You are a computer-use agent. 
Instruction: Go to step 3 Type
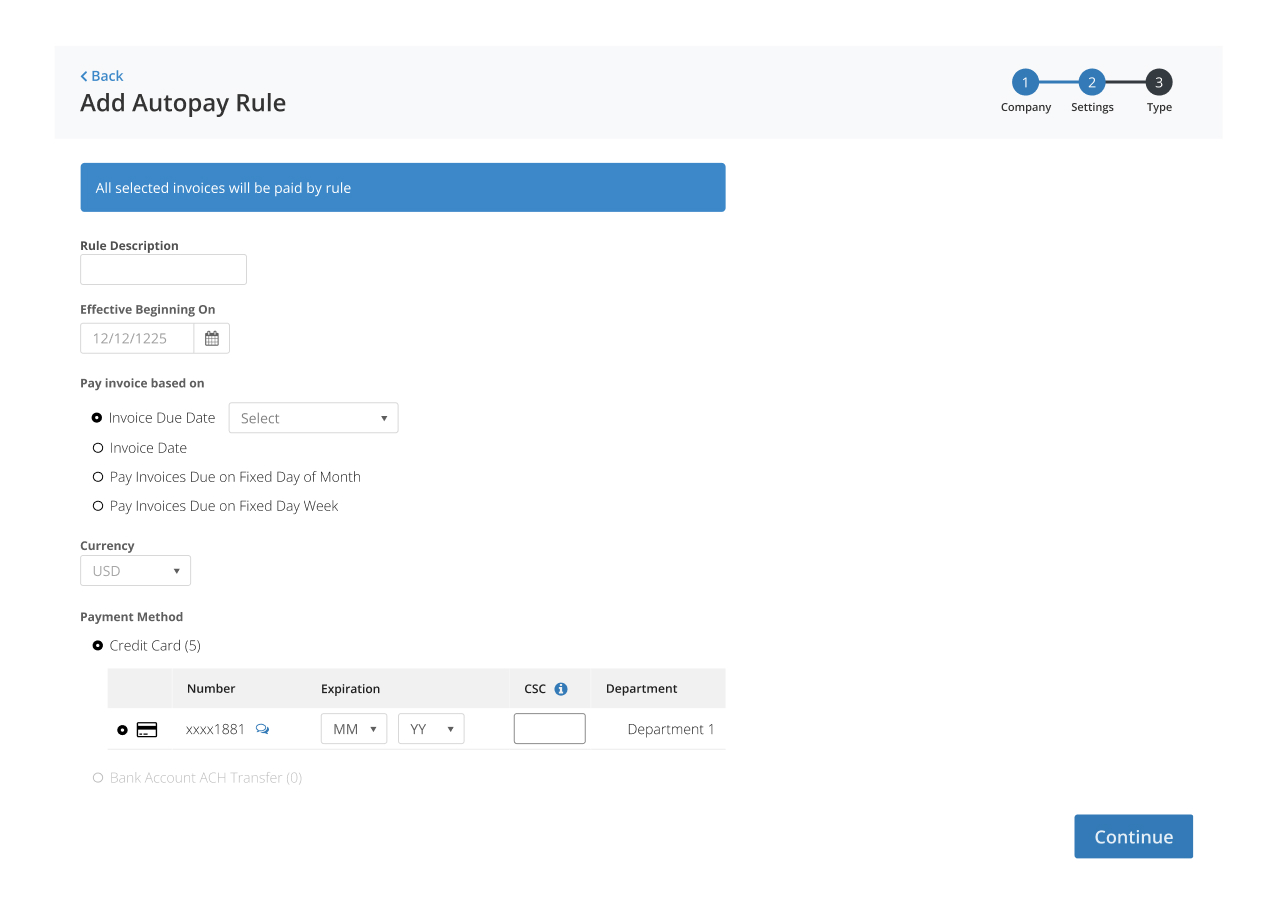point(1159,82)
